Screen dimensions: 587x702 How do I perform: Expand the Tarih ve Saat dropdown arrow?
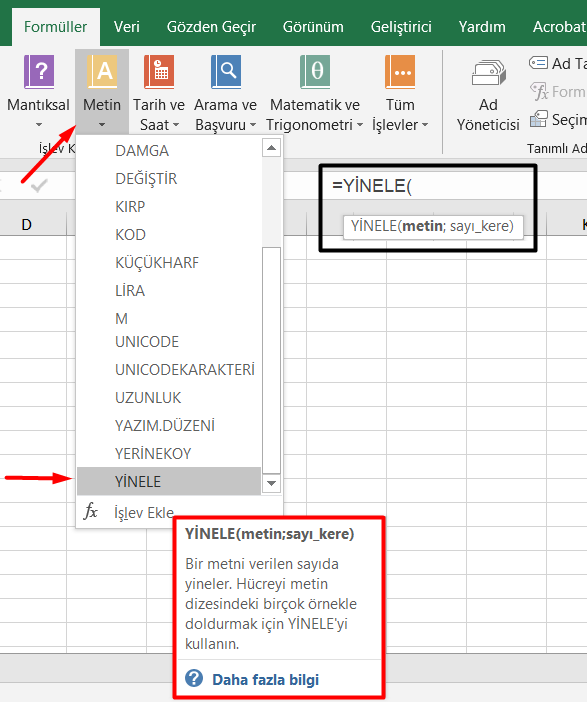pos(176,125)
